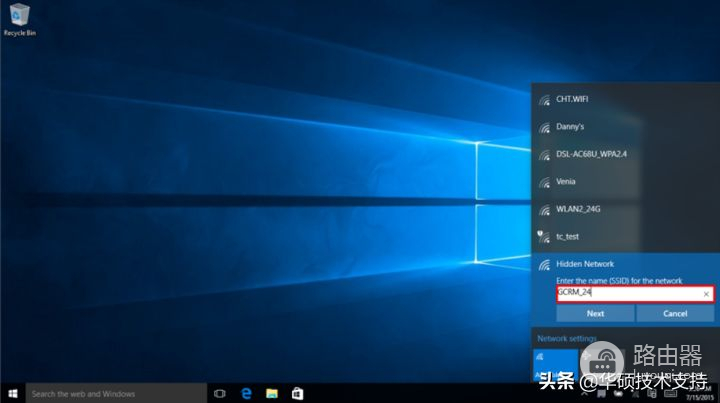Screen dimensions: 720x403
Task: Open Task View from the taskbar
Action: tap(220, 393)
